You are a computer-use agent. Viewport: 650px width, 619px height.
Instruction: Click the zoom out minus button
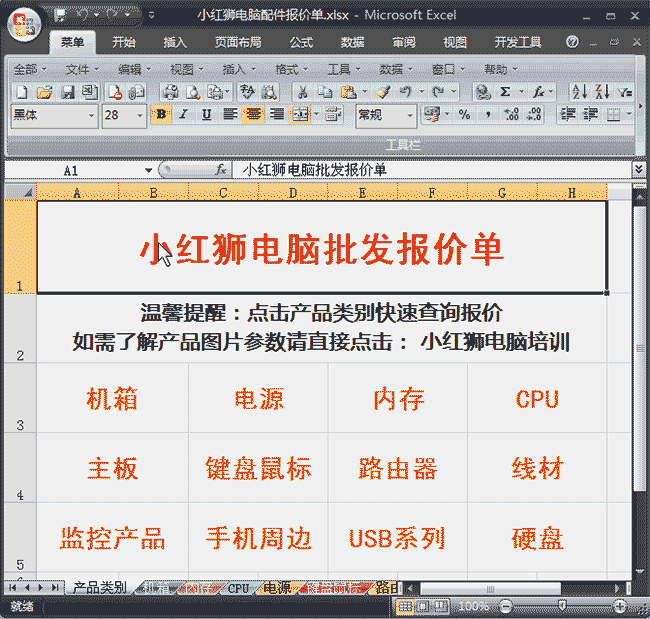(505, 606)
